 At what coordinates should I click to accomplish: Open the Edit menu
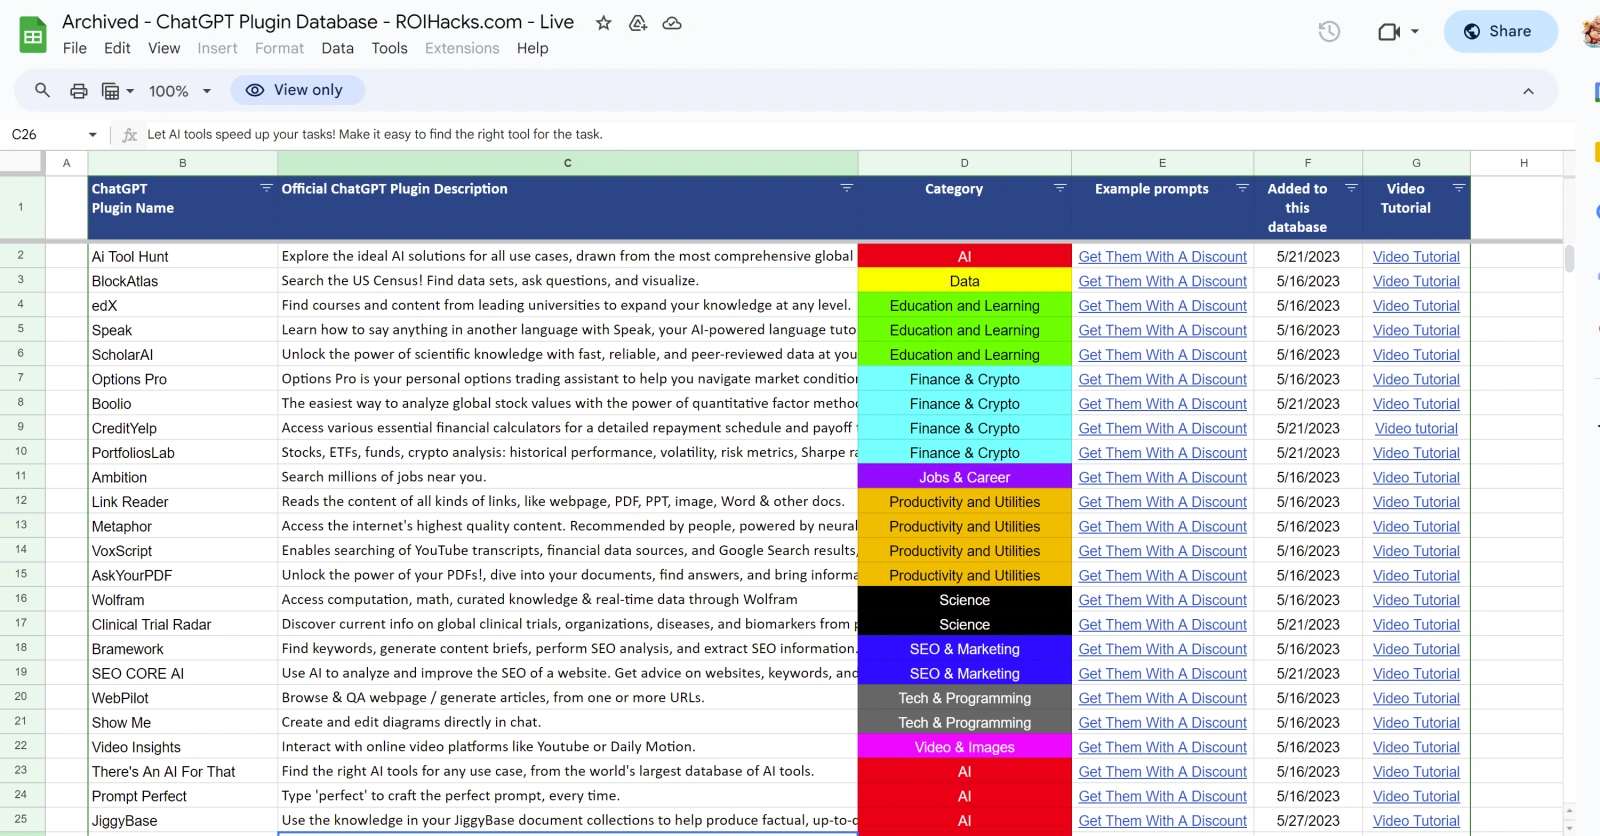[x=117, y=48]
